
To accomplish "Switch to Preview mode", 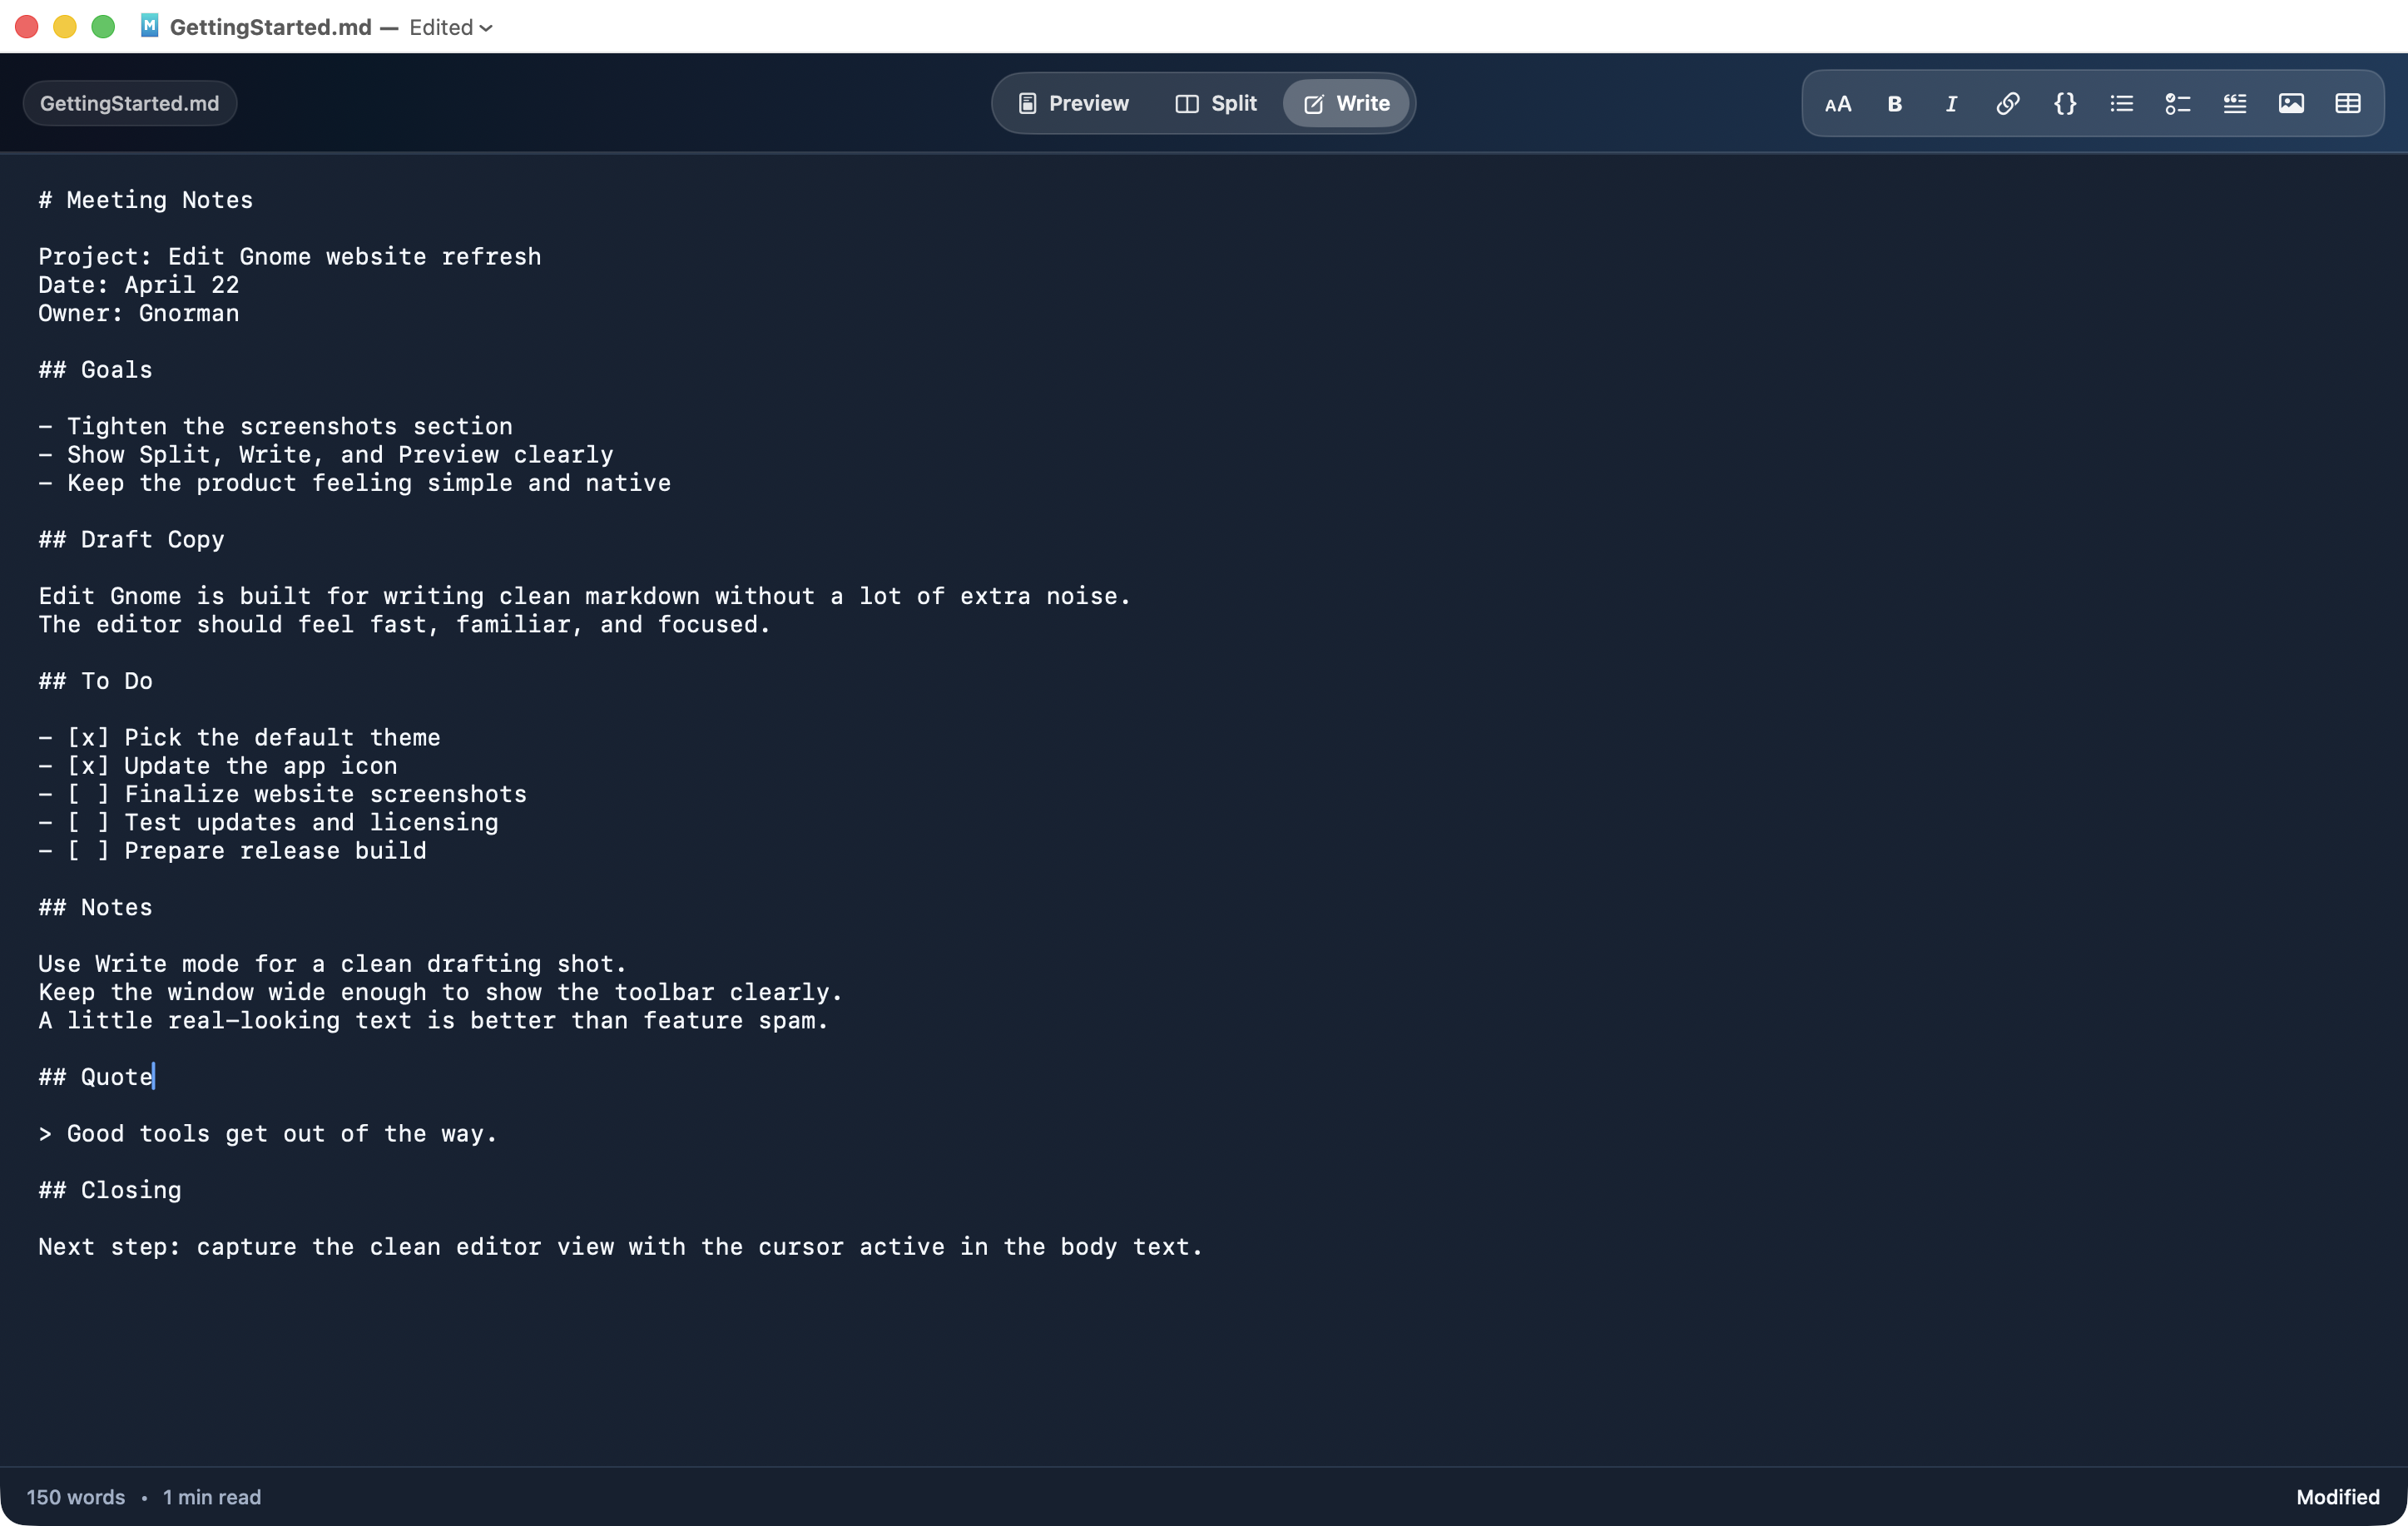I will (1073, 104).
